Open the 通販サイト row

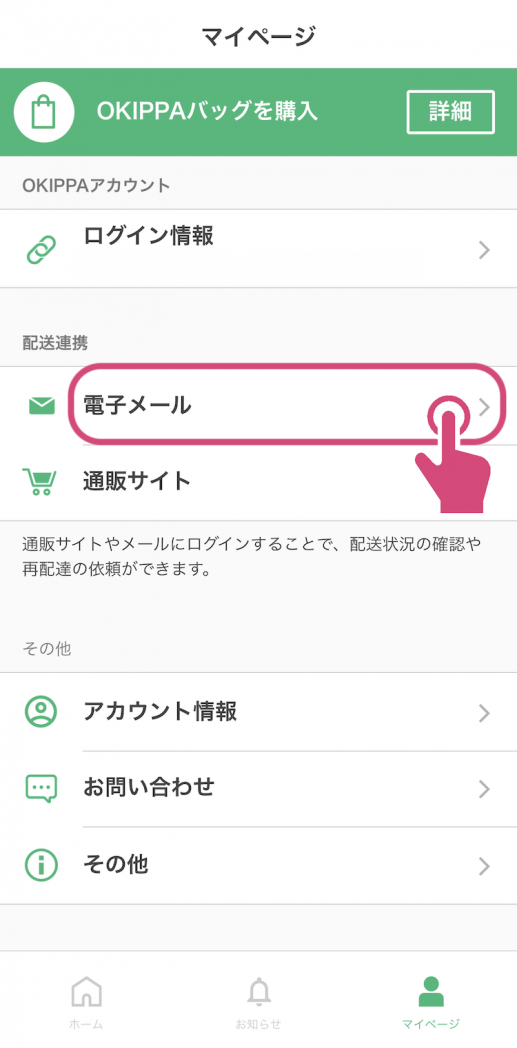coord(258,482)
